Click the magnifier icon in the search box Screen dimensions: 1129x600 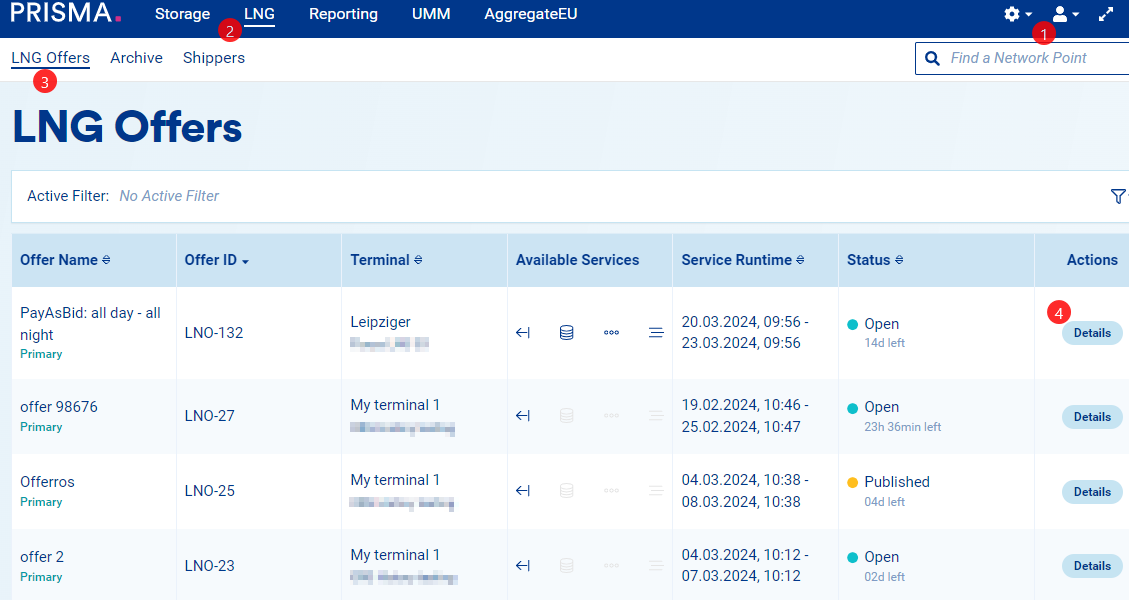tap(933, 58)
